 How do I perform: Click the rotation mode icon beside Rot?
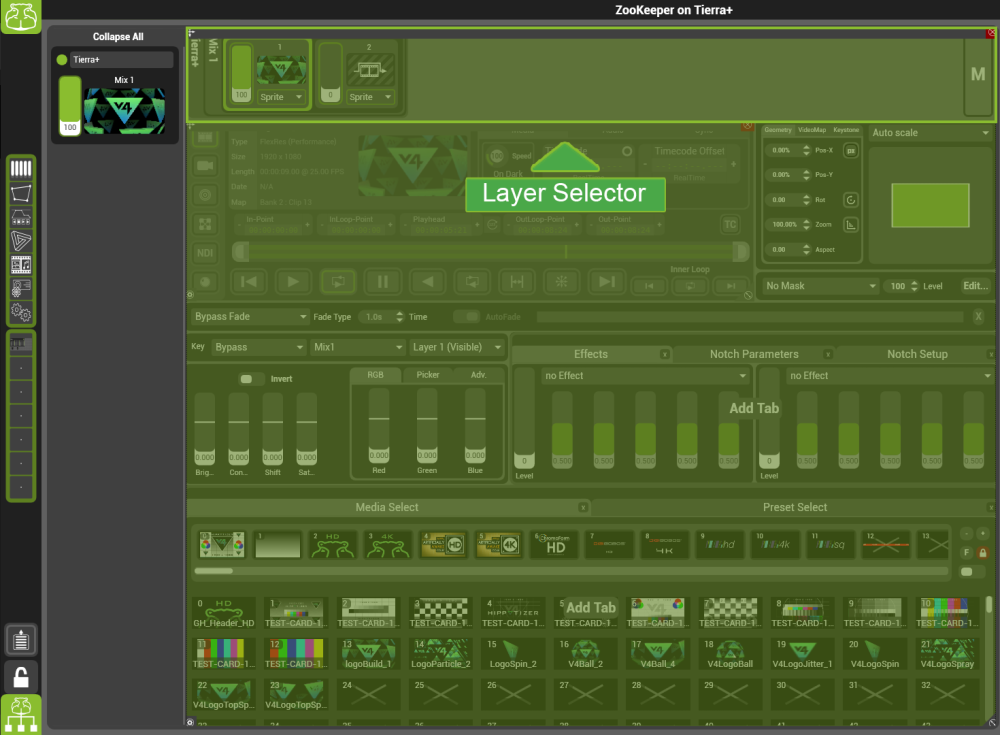point(851,200)
